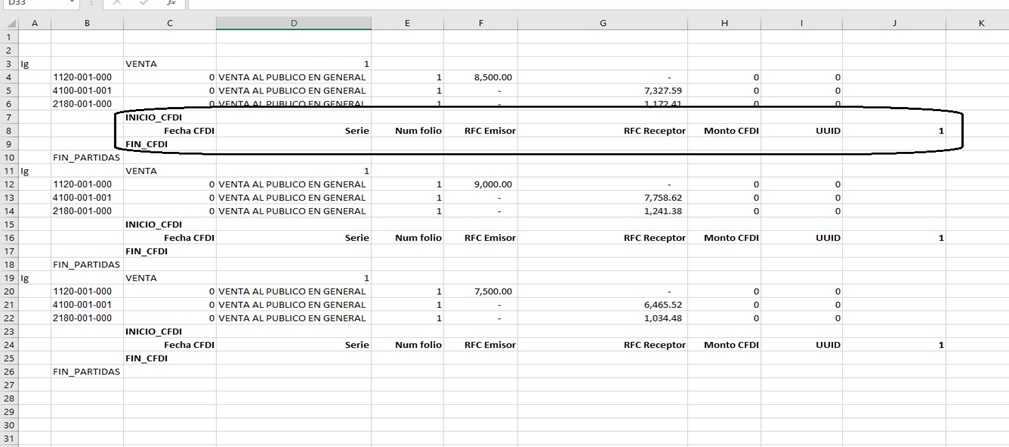This screenshot has height=447, width=1009.
Task: Click the Cancel entry X icon
Action: point(117,3)
